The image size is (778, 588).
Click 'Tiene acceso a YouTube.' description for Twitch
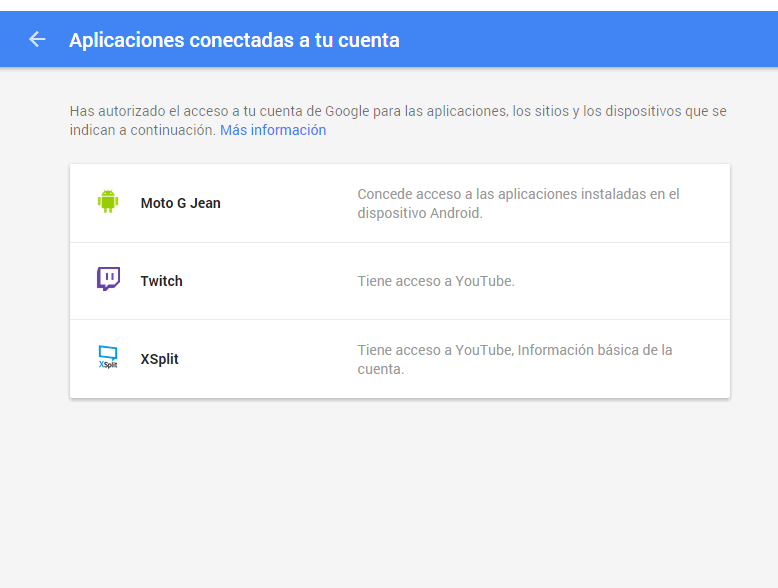point(436,281)
